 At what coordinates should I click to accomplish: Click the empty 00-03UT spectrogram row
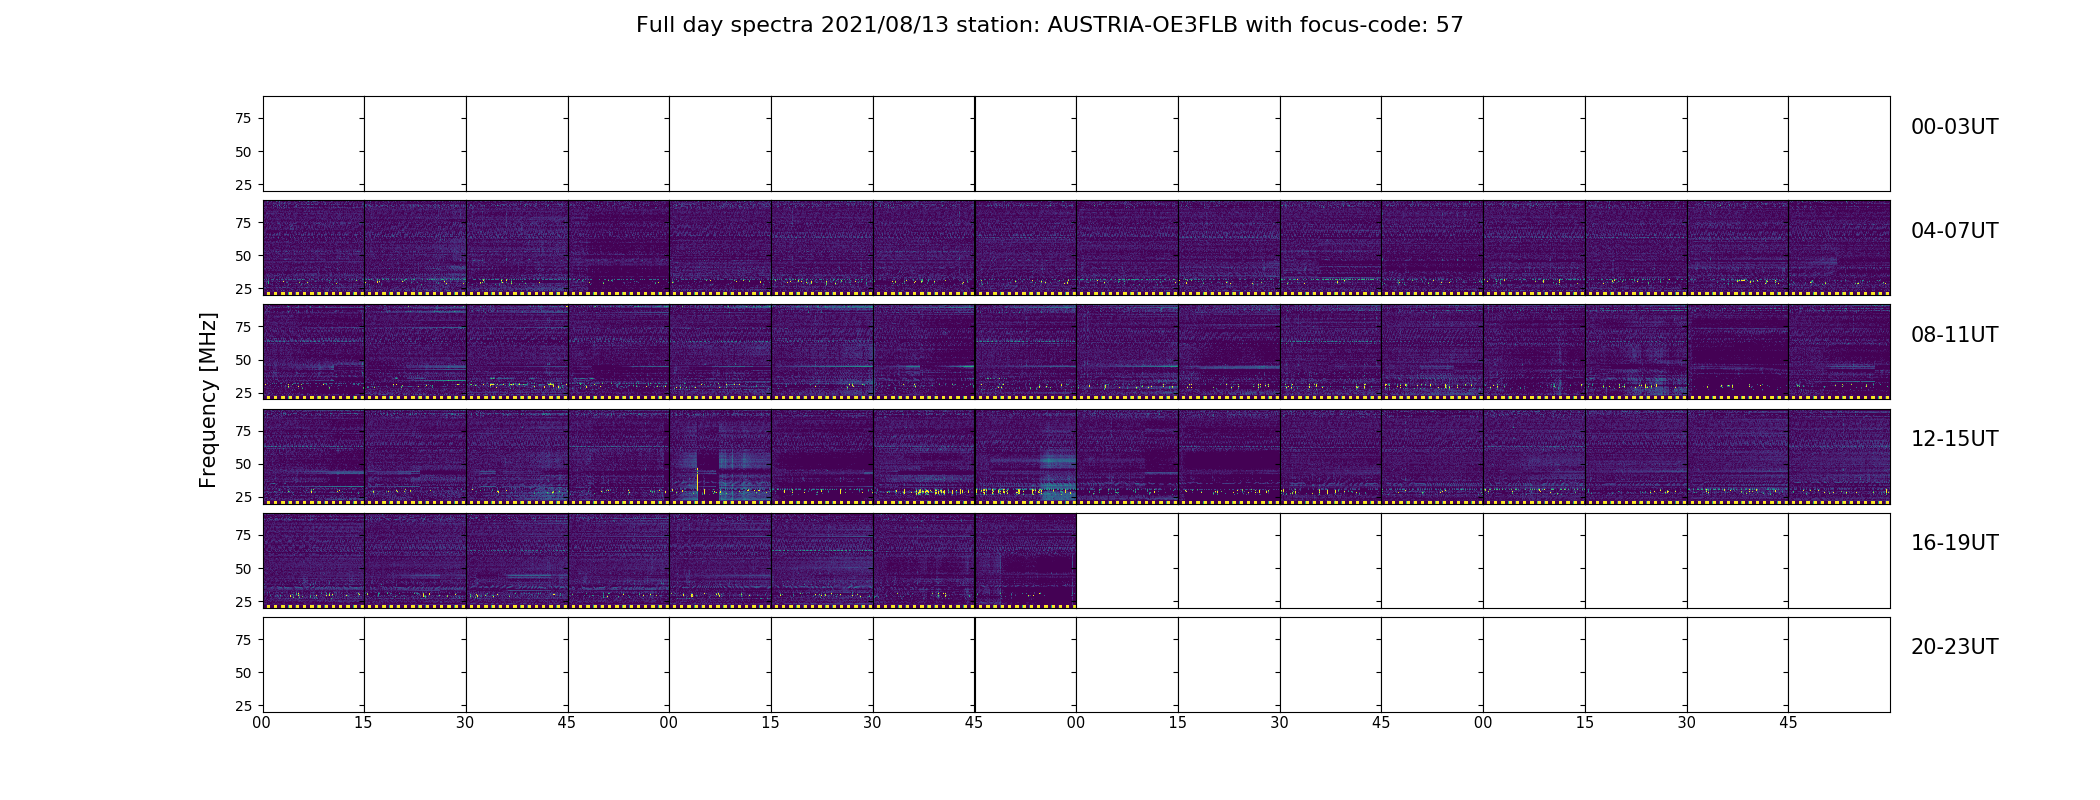tap(1076, 144)
